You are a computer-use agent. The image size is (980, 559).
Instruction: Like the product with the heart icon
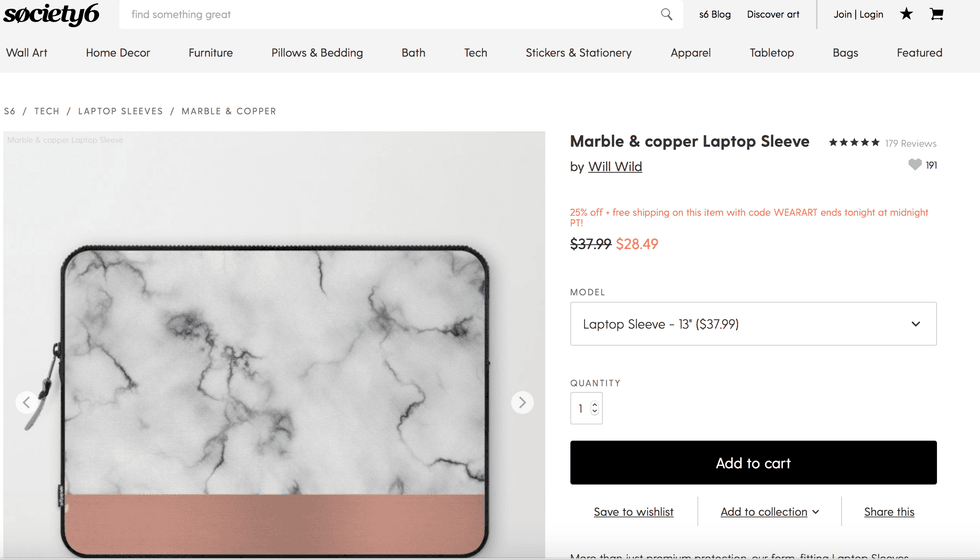pos(914,165)
